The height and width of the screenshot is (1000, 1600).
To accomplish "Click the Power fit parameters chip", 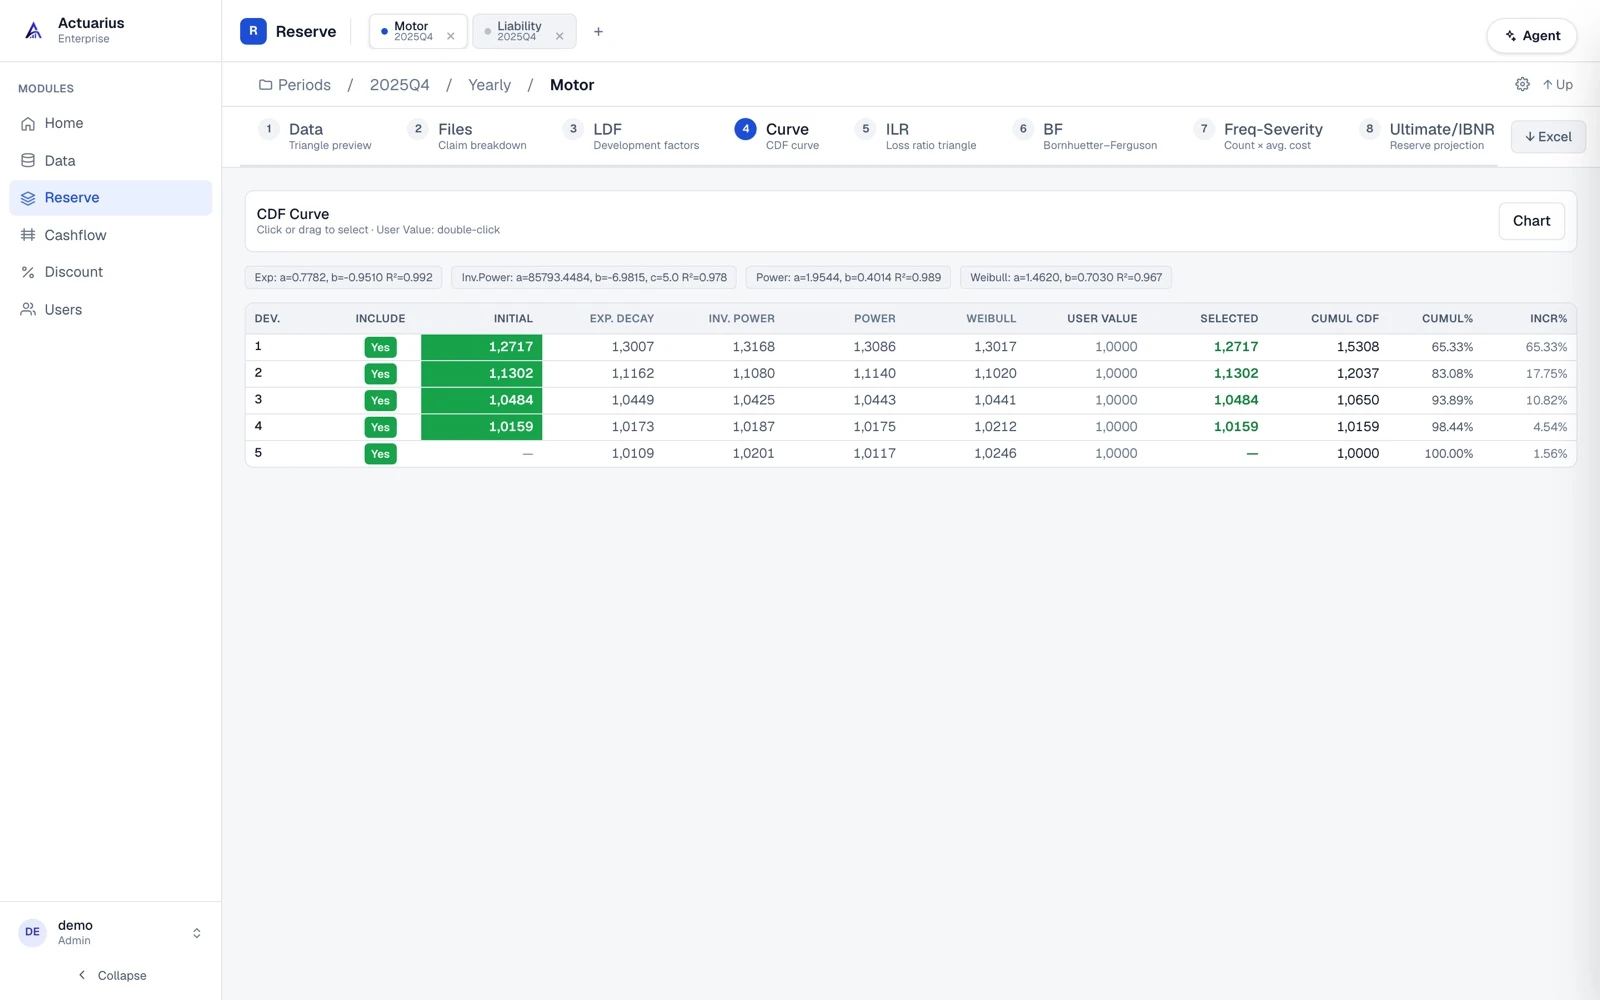I will click(848, 277).
